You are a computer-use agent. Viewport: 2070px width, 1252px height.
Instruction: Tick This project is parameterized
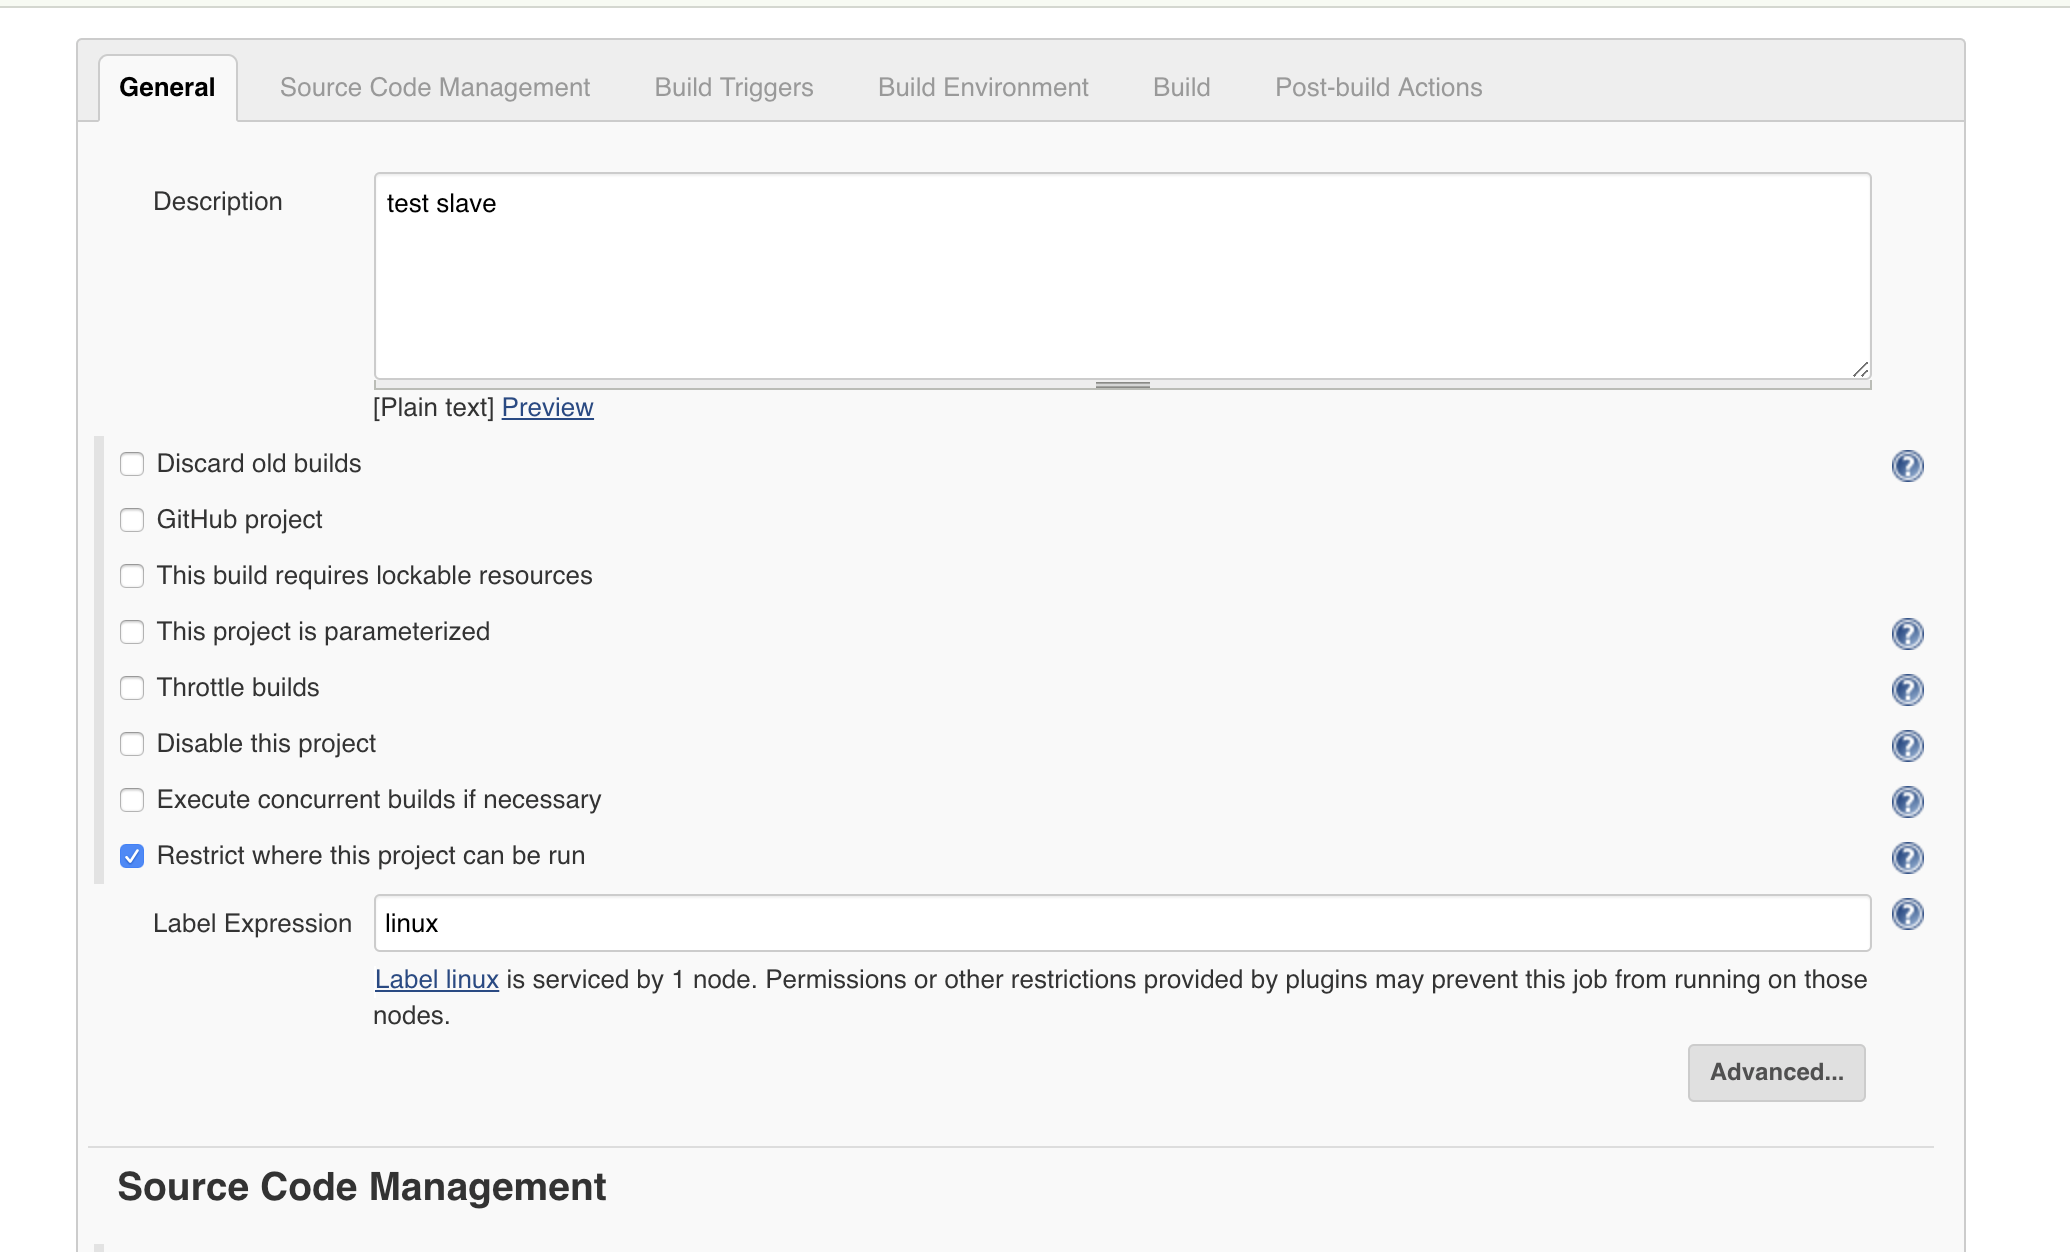coord(132,632)
